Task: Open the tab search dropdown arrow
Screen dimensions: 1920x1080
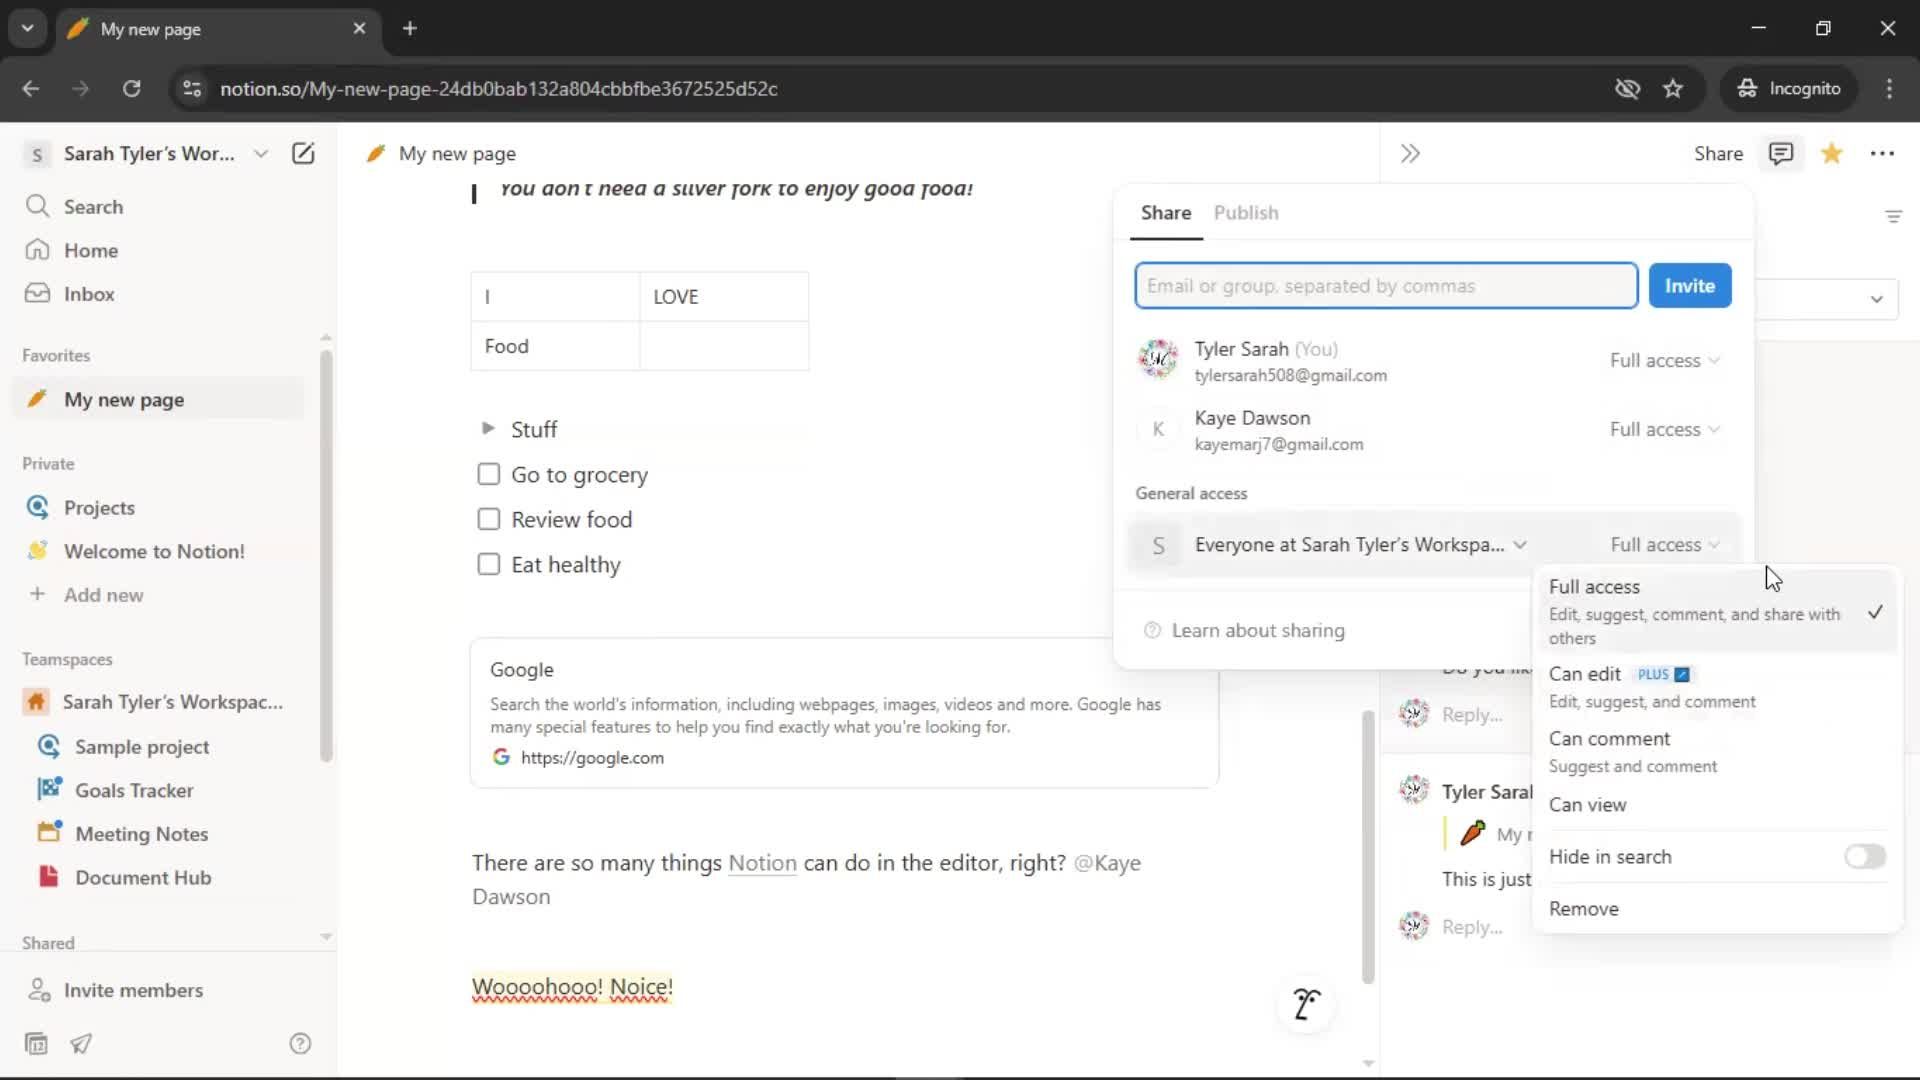Action: tap(28, 28)
